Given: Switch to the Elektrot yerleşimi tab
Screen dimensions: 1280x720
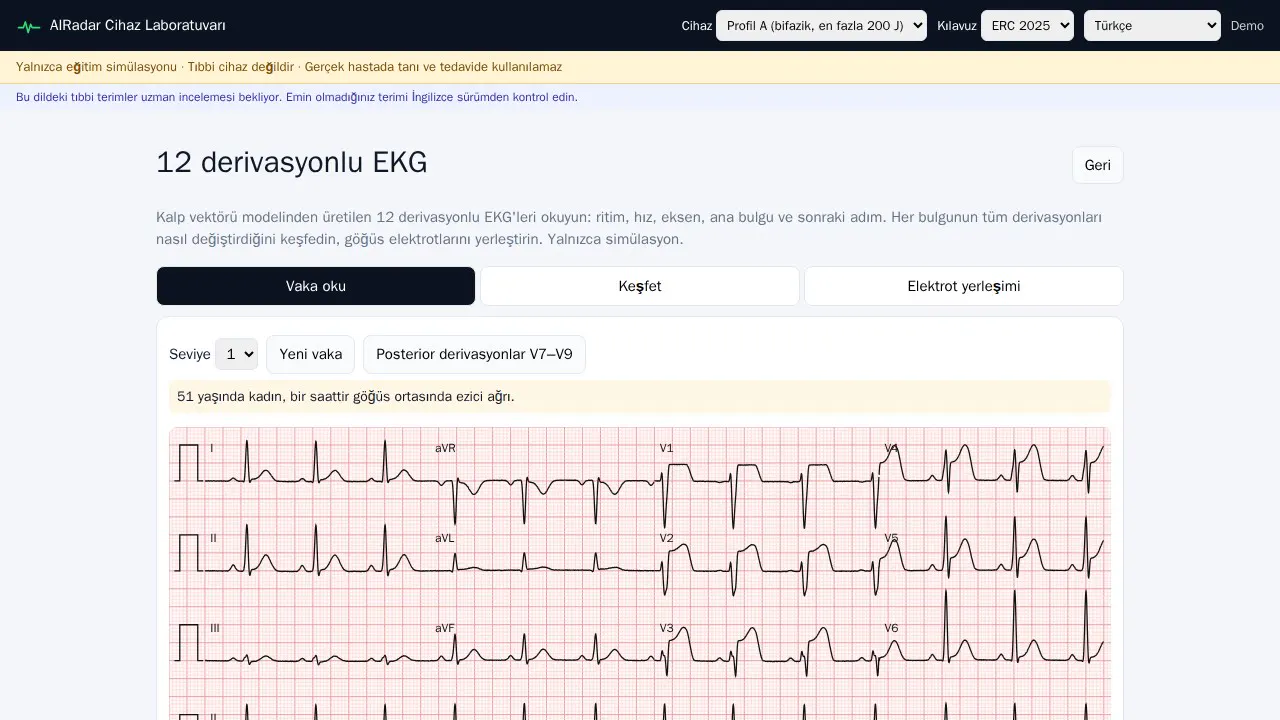Looking at the screenshot, I should [x=964, y=286].
